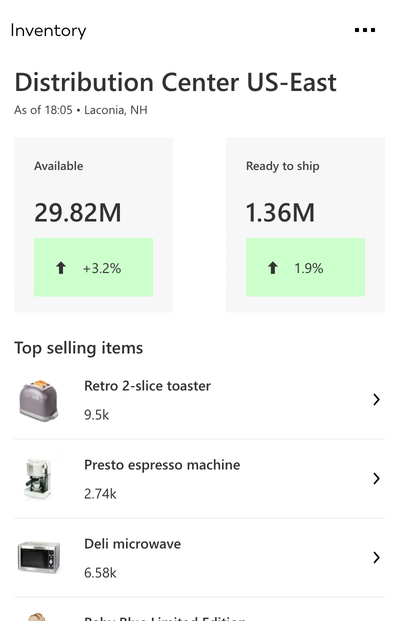
Task: Click the up arrow in Ready to ship card
Action: click(x=272, y=268)
